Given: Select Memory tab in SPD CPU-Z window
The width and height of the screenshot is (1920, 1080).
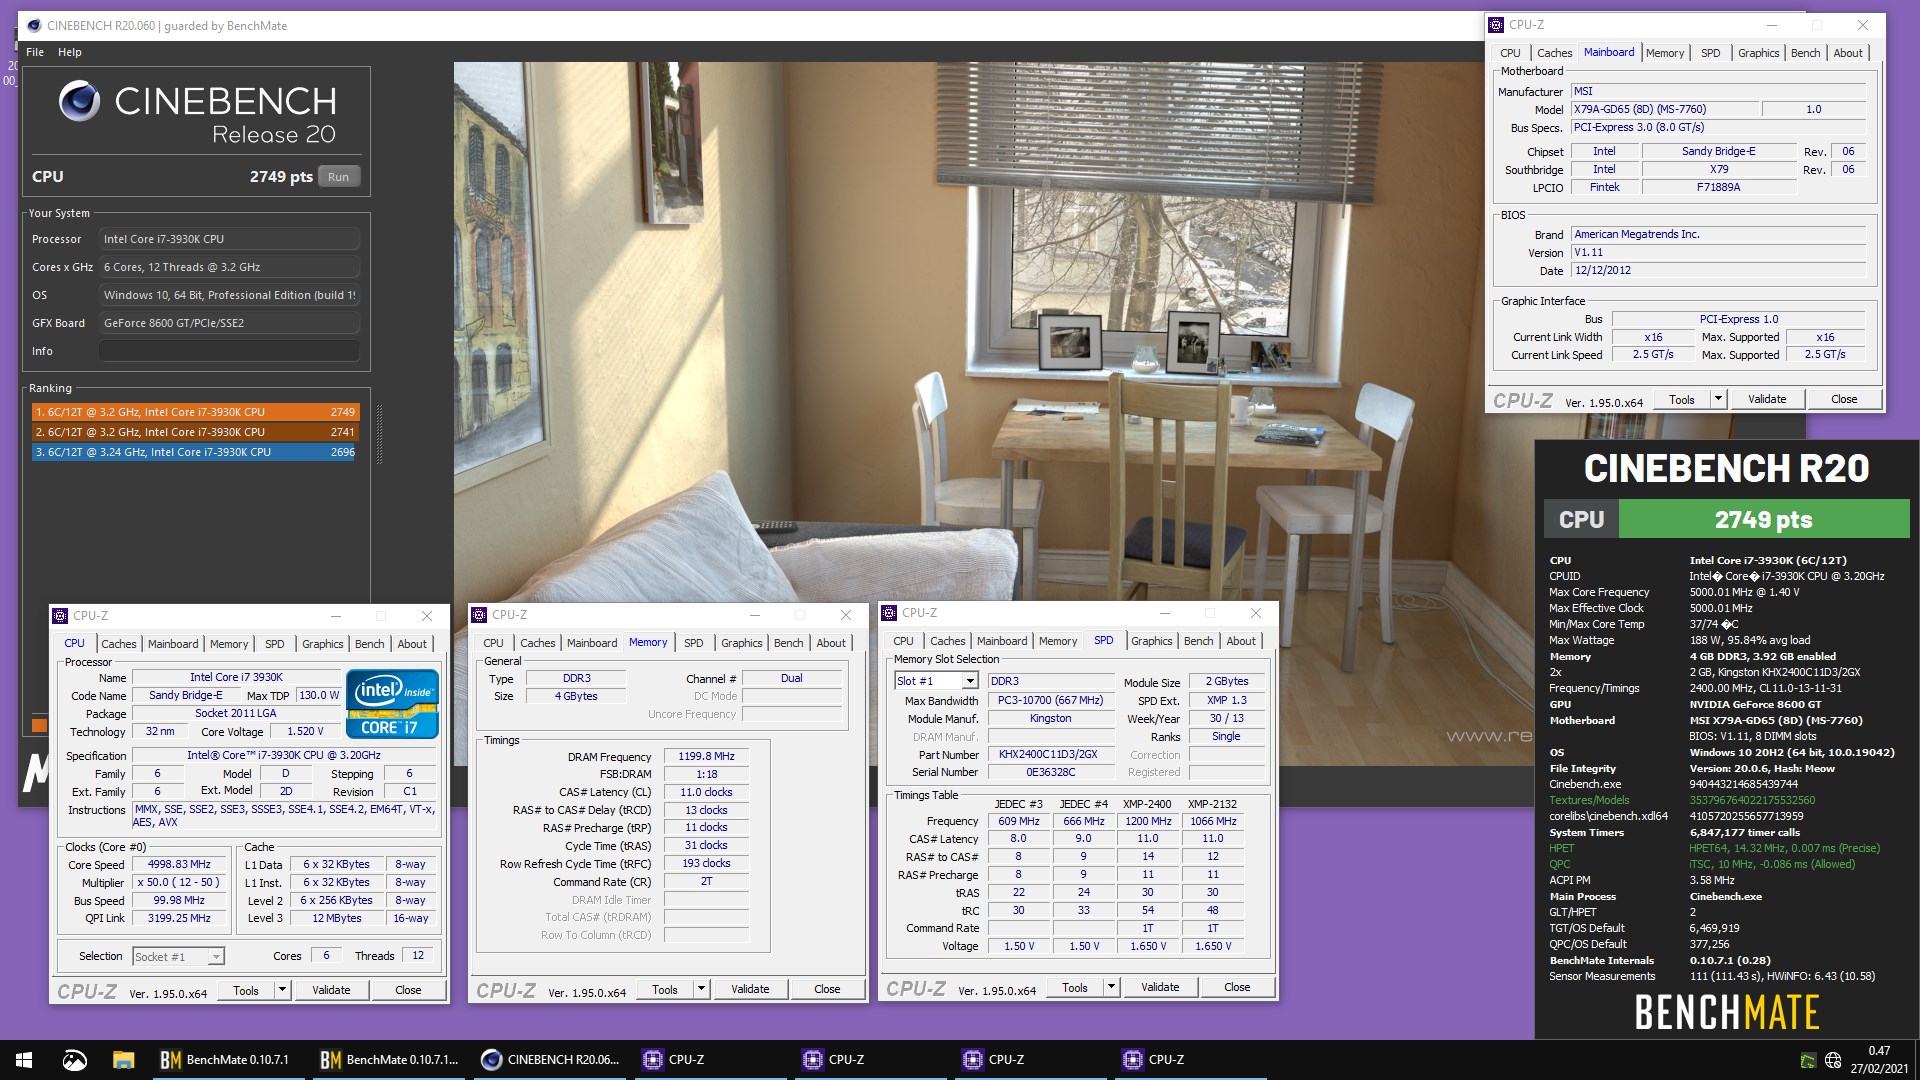Looking at the screenshot, I should click(x=1058, y=641).
